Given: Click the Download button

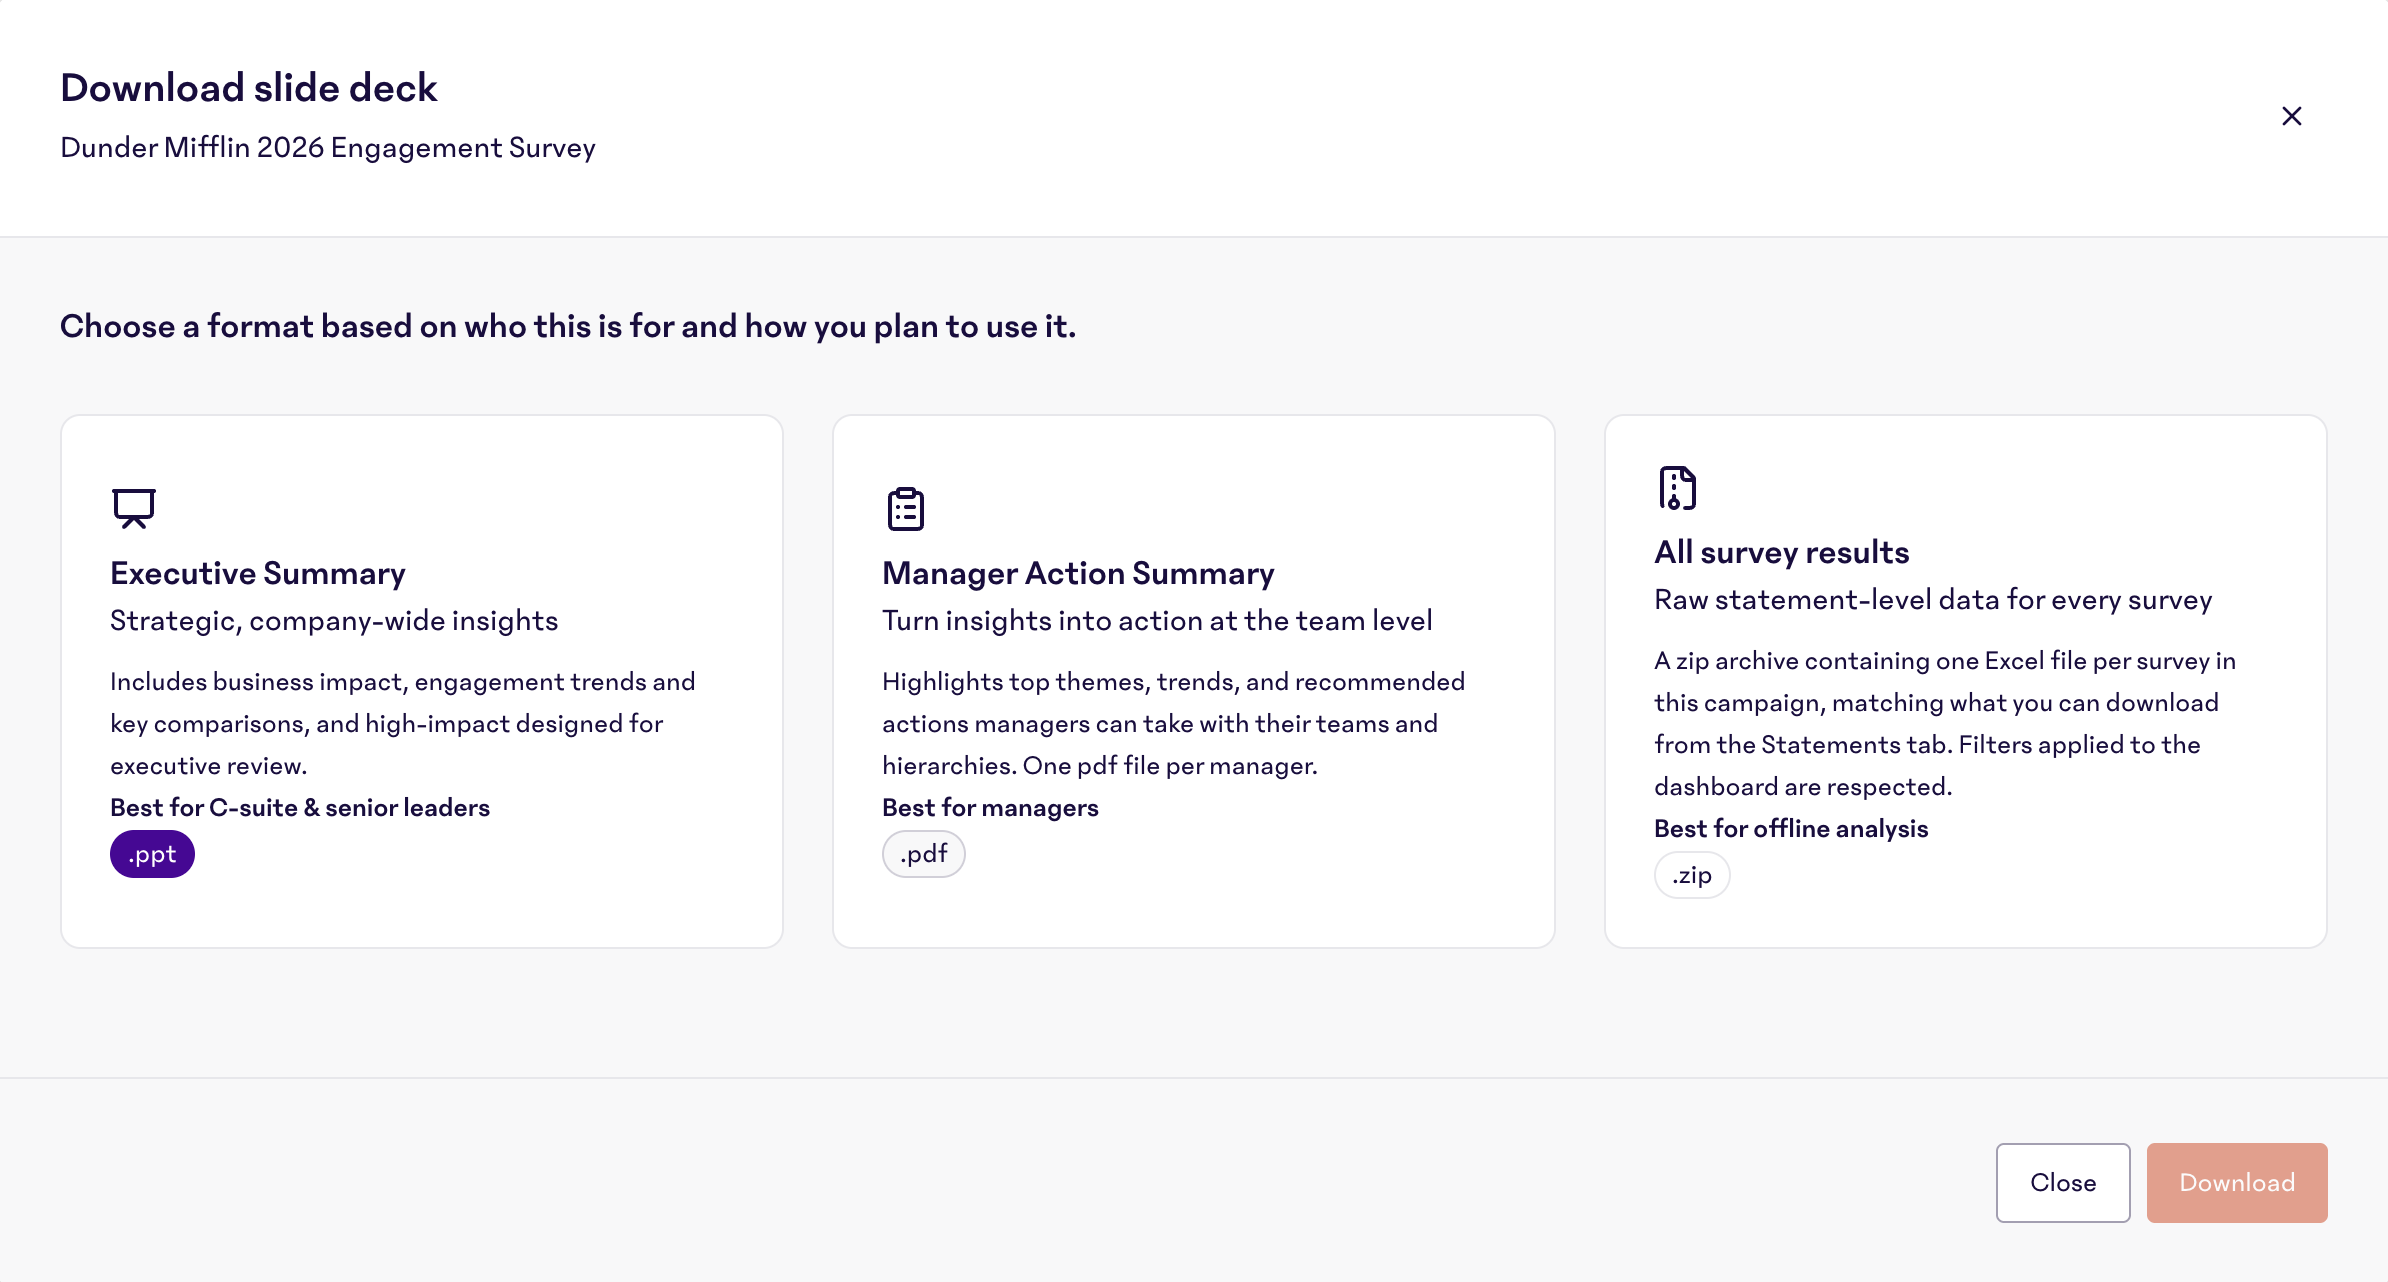Looking at the screenshot, I should tap(2237, 1182).
